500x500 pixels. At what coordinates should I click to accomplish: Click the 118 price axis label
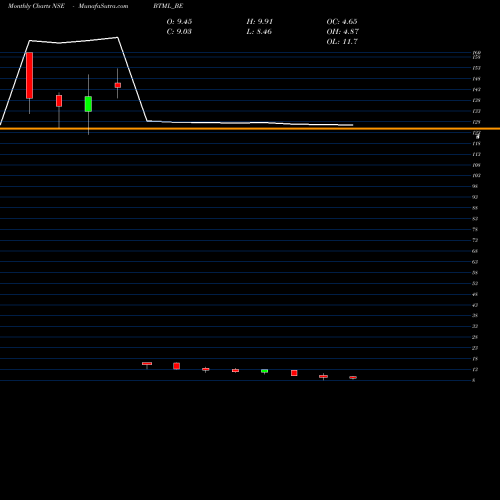(476, 144)
